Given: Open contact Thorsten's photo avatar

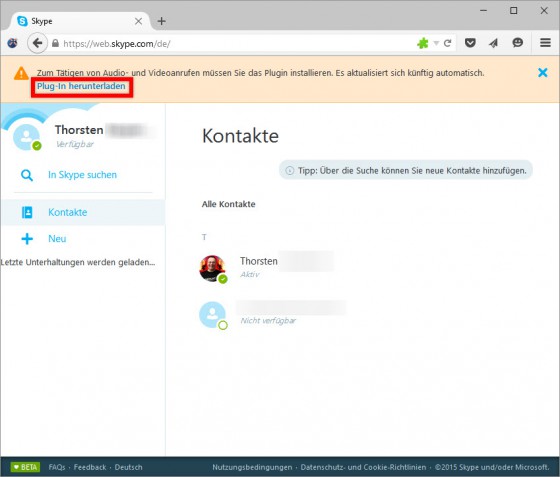Looking at the screenshot, I should click(212, 268).
